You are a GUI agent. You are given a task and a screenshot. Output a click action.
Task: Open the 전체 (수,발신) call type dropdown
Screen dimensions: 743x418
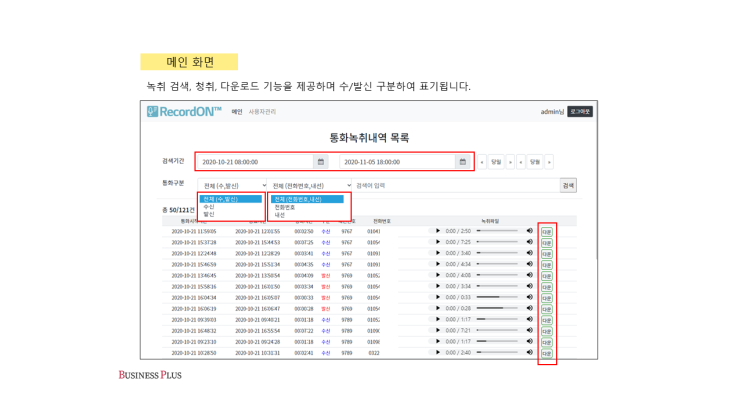point(232,185)
